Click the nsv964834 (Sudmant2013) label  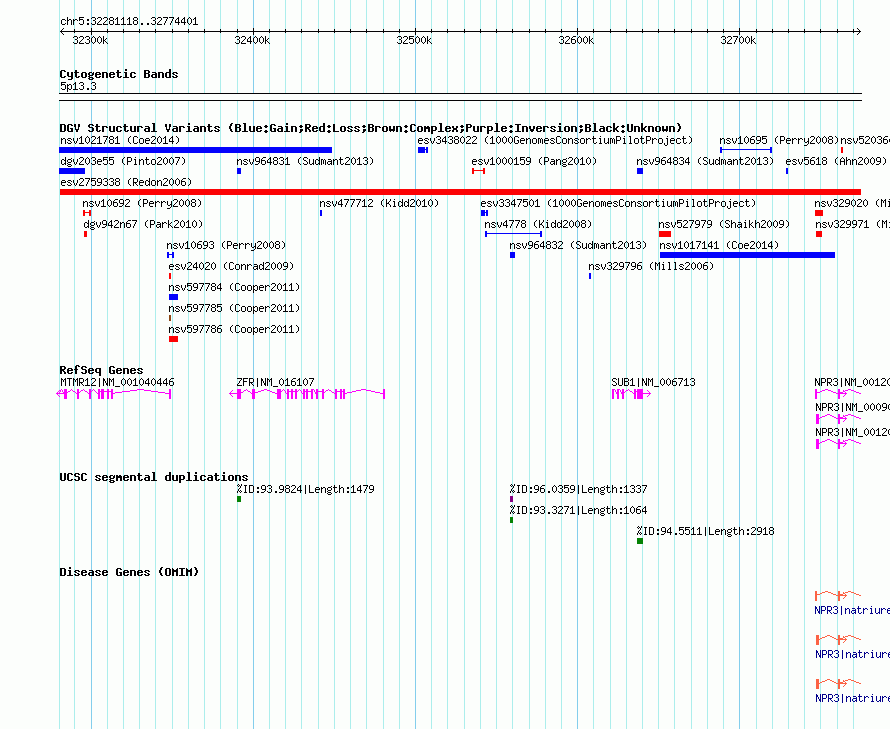[705, 161]
